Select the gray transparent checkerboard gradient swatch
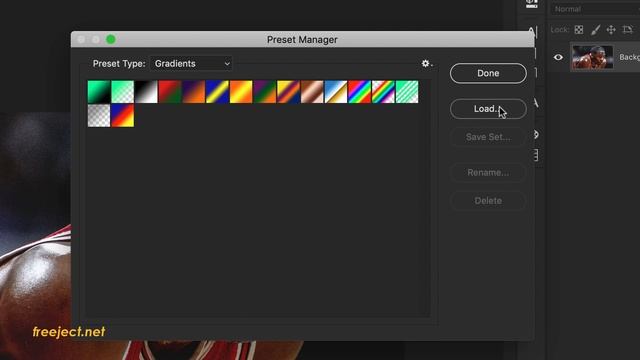The height and width of the screenshot is (360, 640). [x=99, y=116]
